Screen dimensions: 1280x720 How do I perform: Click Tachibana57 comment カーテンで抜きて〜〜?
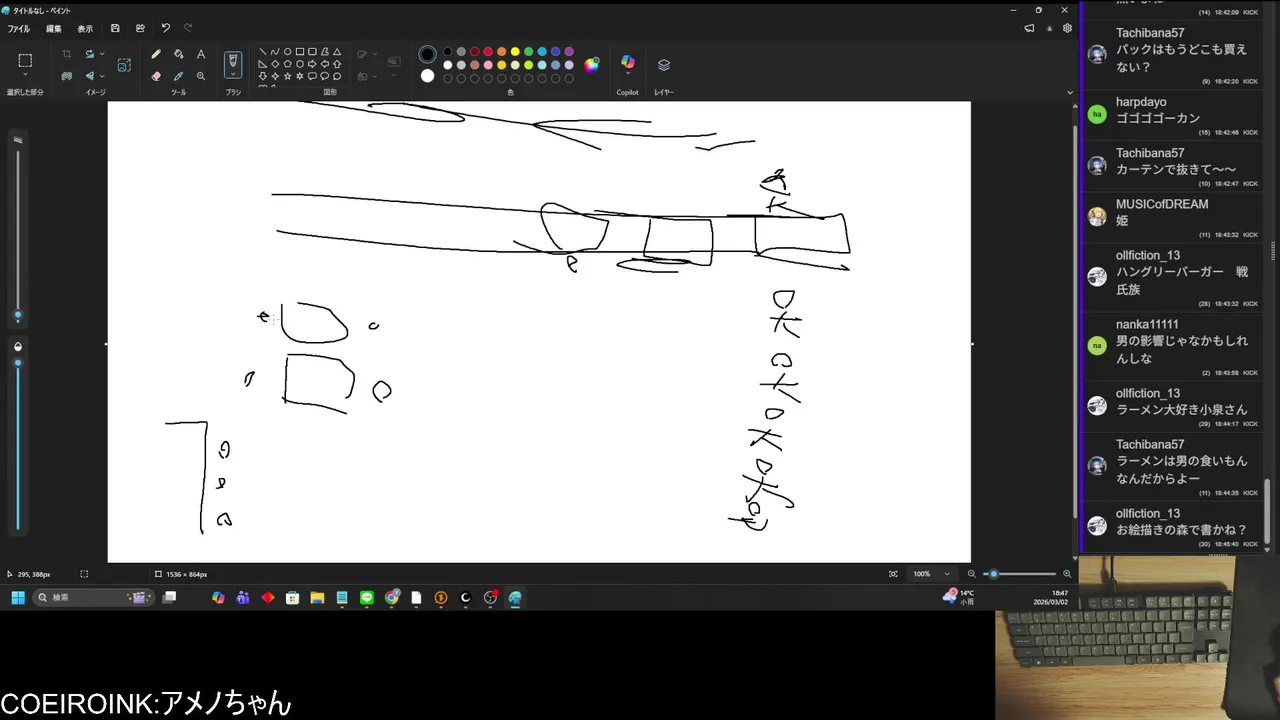(x=1176, y=169)
